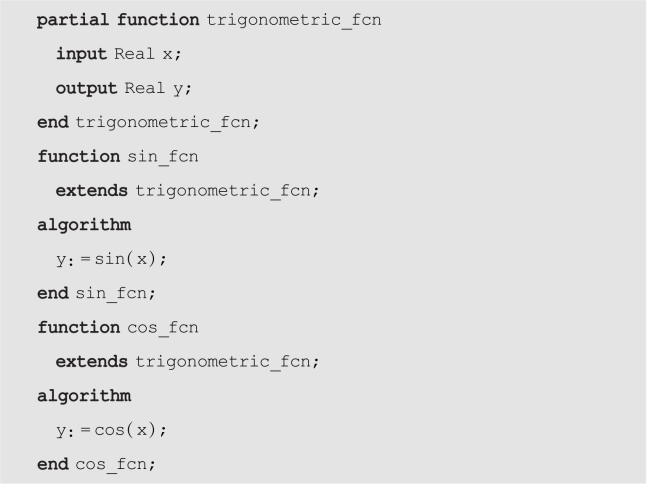This screenshot has width=648, height=485.
Task: Click the function name 'sin_fcn' declaration
Action: (163, 157)
